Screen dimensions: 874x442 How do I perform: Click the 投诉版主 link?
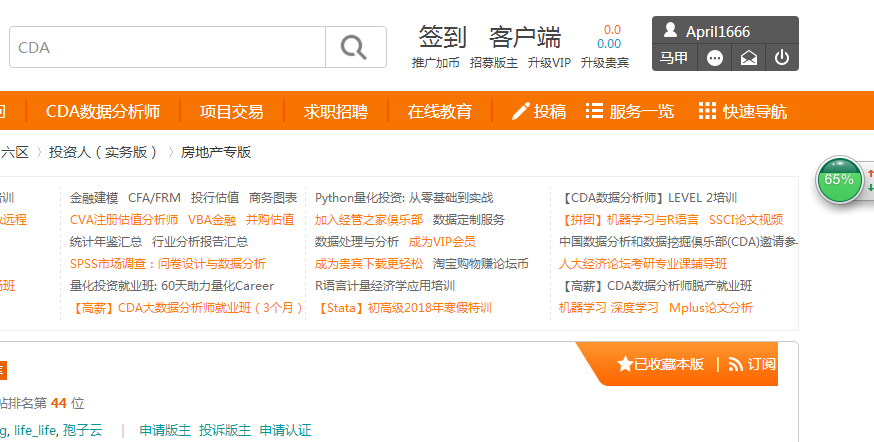tap(225, 430)
